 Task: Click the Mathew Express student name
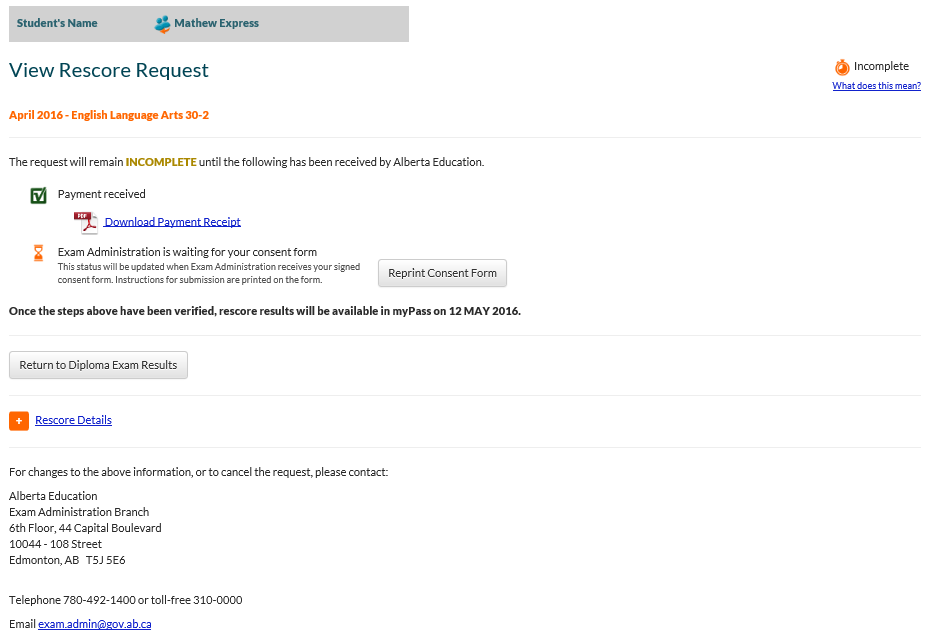pyautogui.click(x=216, y=24)
